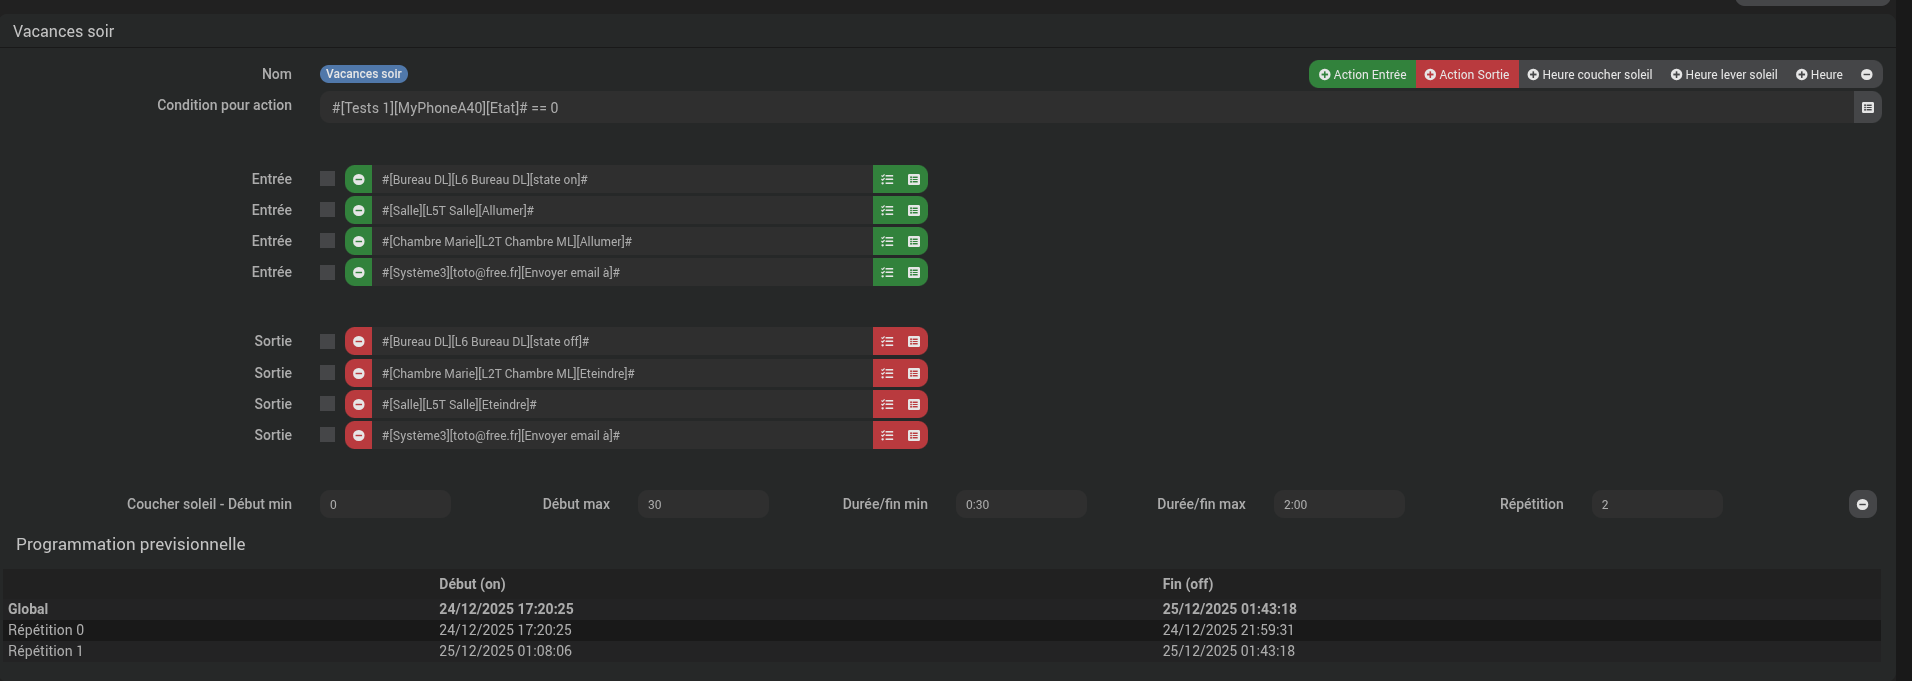1912x681 pixels.
Task: Click the Début (on) column header
Action: click(472, 584)
